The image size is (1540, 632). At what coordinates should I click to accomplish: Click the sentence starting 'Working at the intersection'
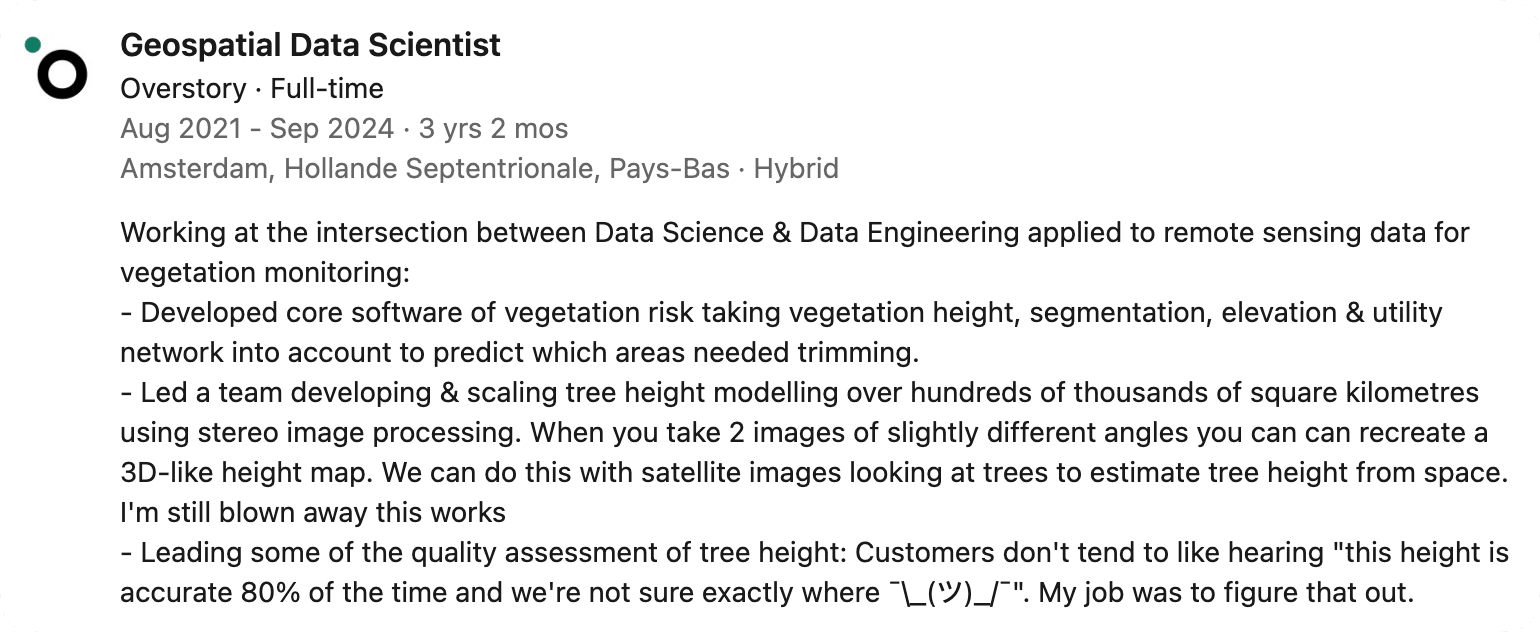pos(795,233)
